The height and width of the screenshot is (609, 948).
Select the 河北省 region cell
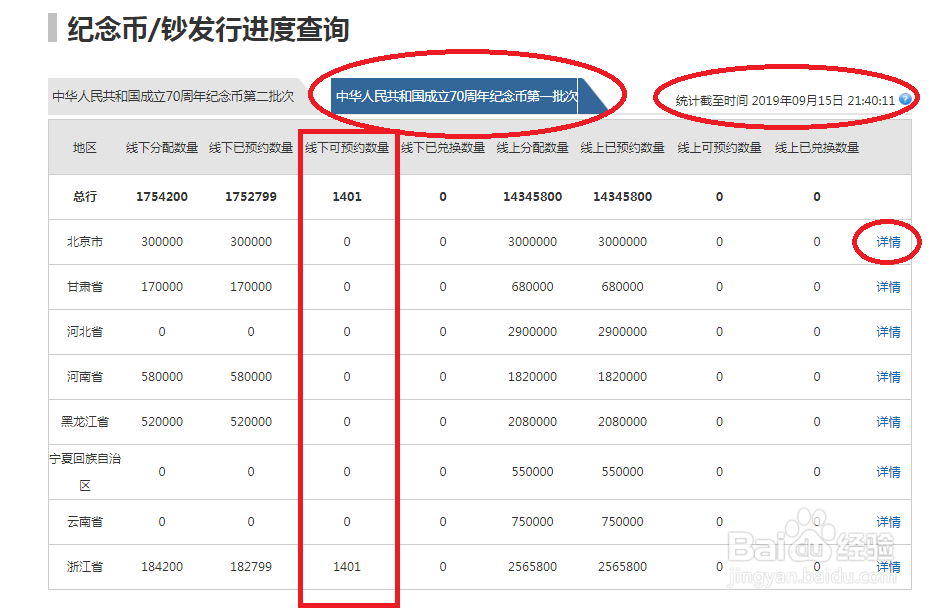tap(85, 332)
